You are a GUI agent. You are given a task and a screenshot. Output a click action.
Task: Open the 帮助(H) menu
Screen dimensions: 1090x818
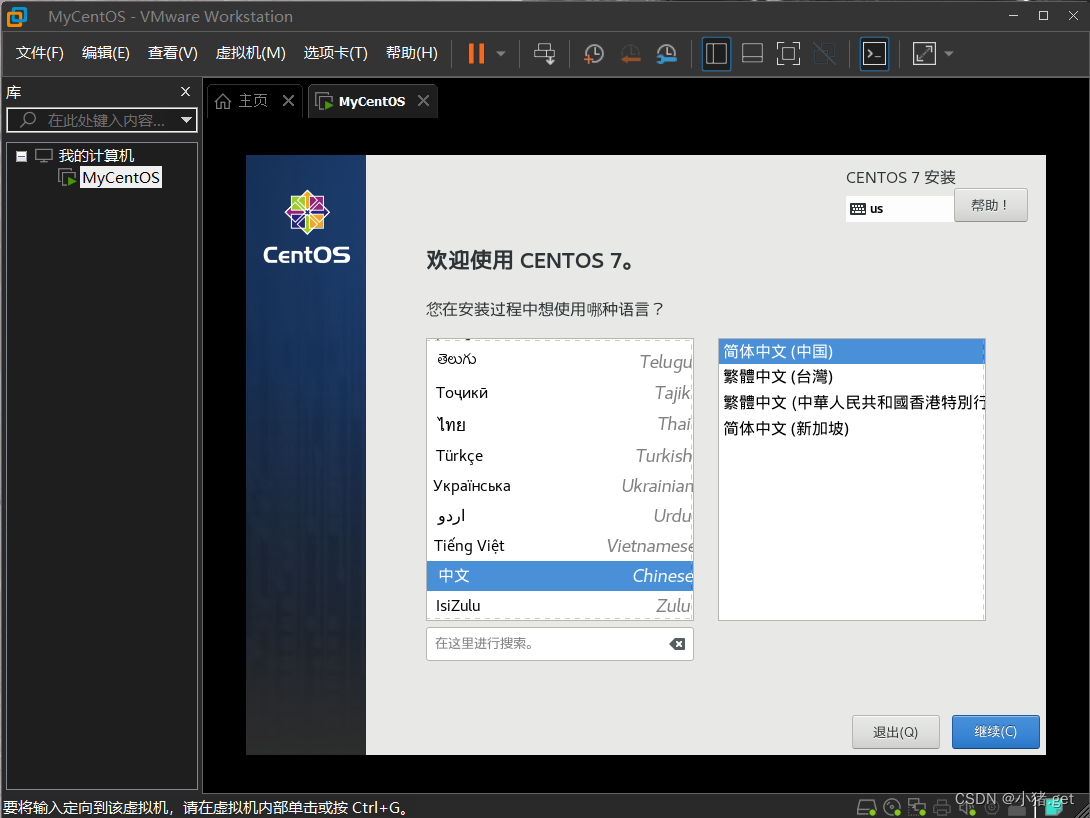[x=412, y=53]
